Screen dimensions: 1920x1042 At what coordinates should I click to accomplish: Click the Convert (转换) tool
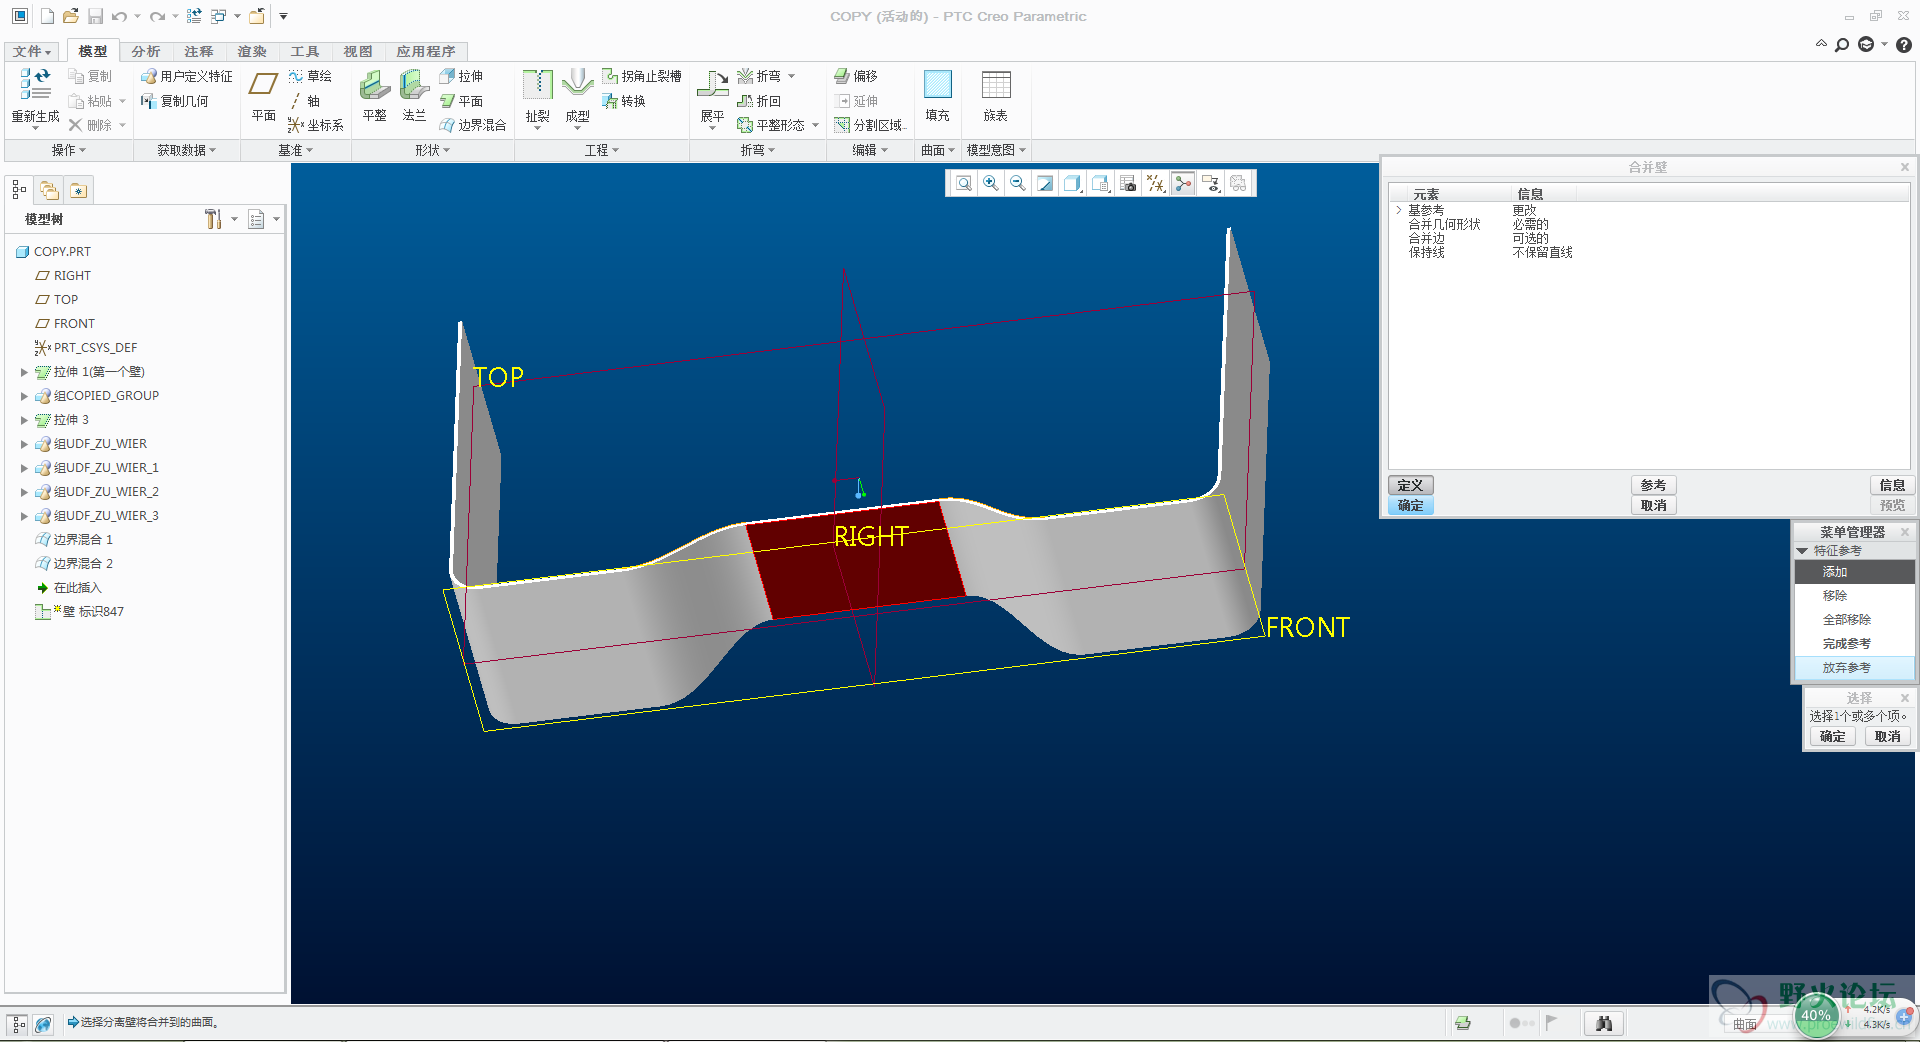coord(624,101)
